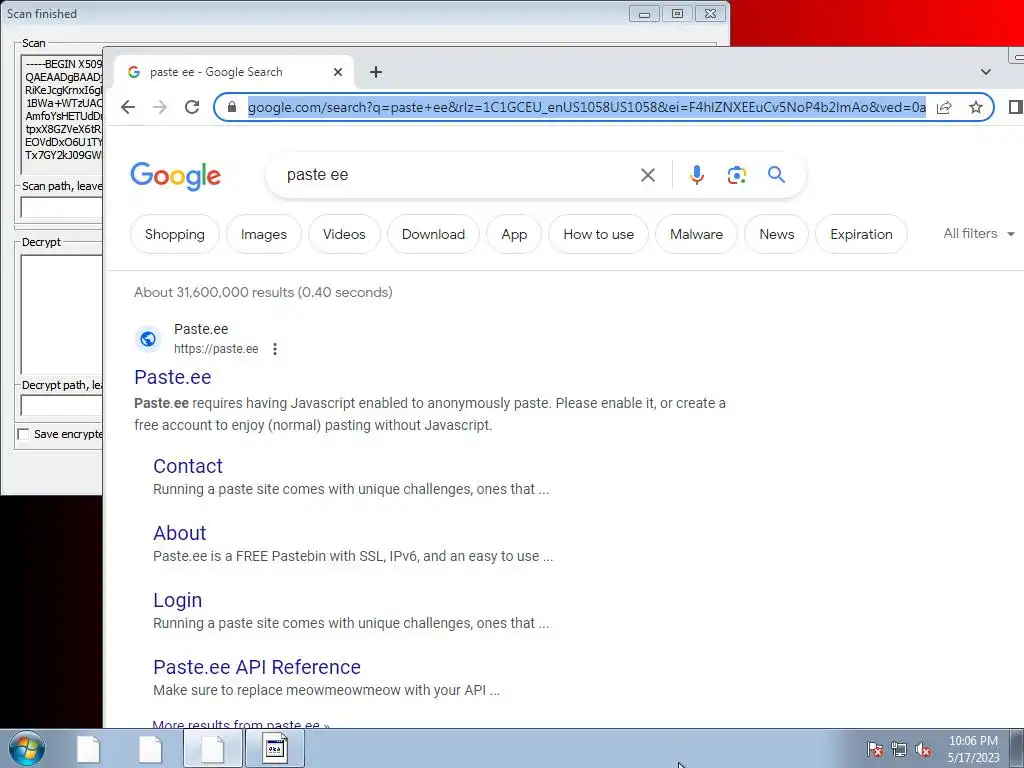The image size is (1024, 768).
Task: Open Action Center flag tray icon
Action: point(875,749)
